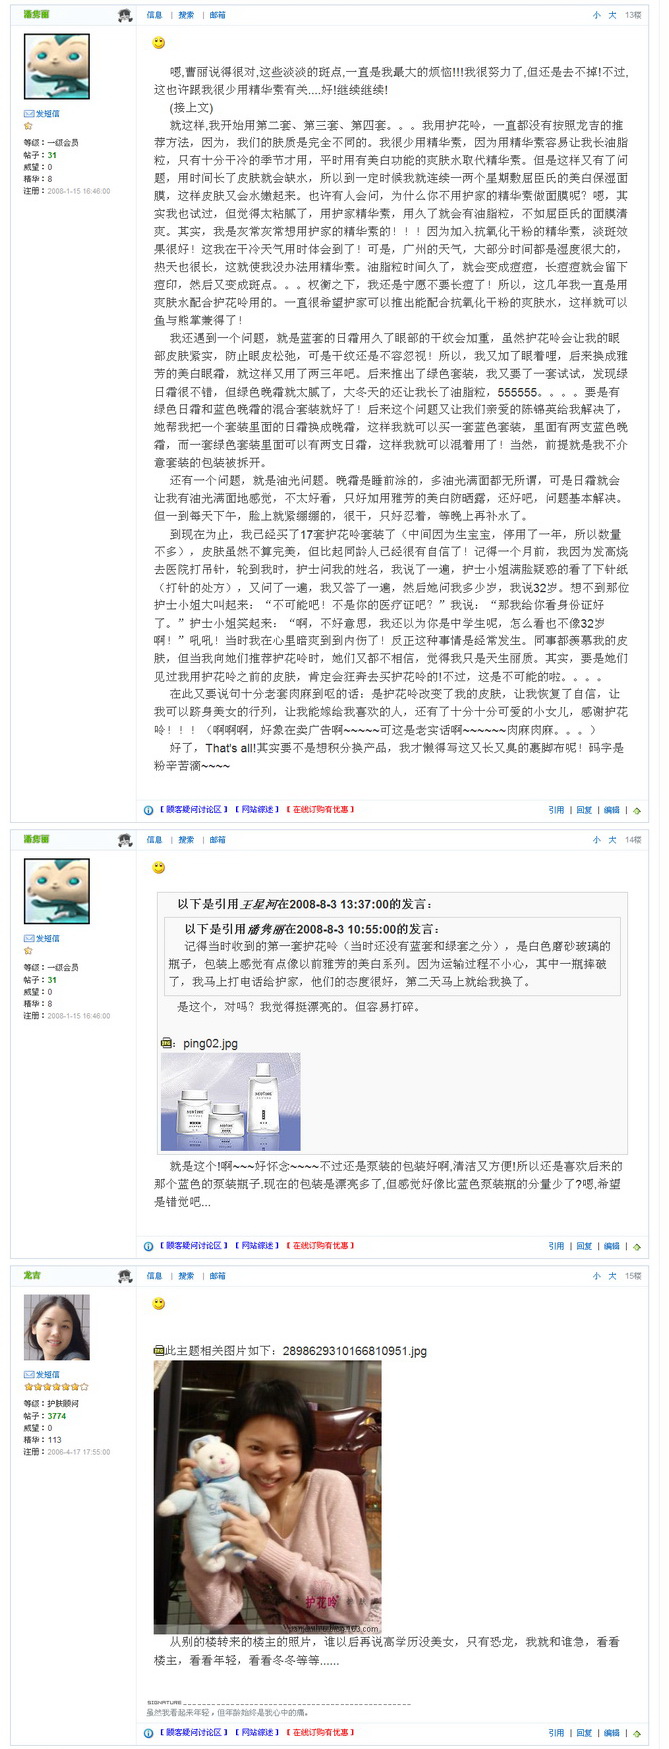Click the back-to-top arrow icon in floor 13 post
669x1749 pixels.
[x=638, y=811]
